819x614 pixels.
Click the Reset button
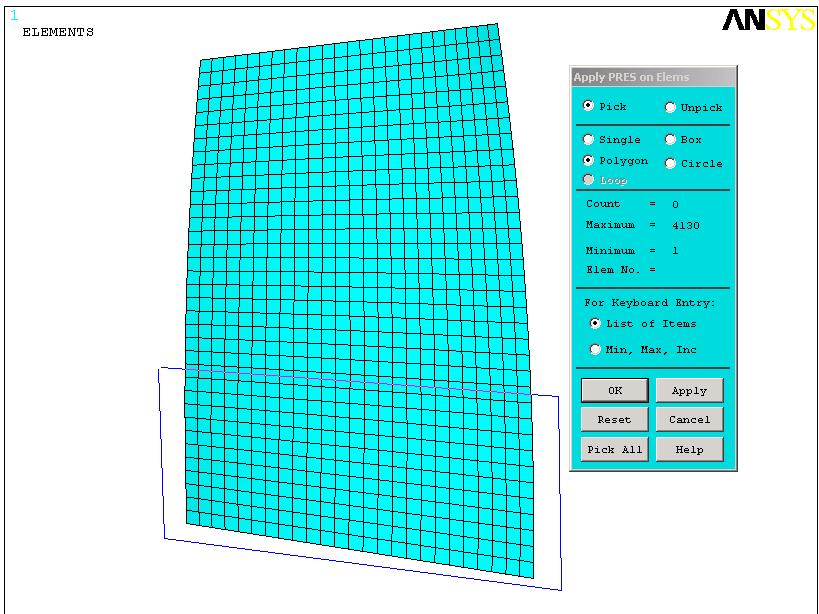pos(615,419)
